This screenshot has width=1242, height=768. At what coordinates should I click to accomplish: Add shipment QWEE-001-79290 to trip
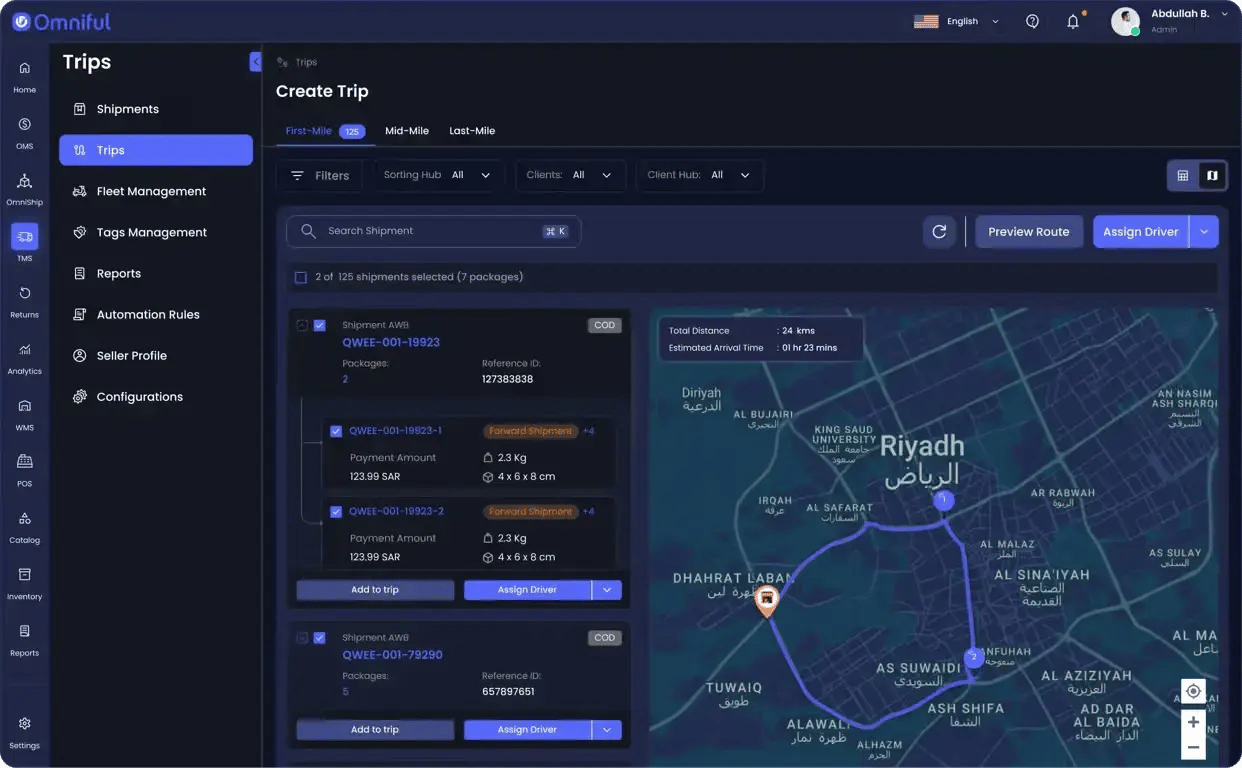pyautogui.click(x=375, y=730)
